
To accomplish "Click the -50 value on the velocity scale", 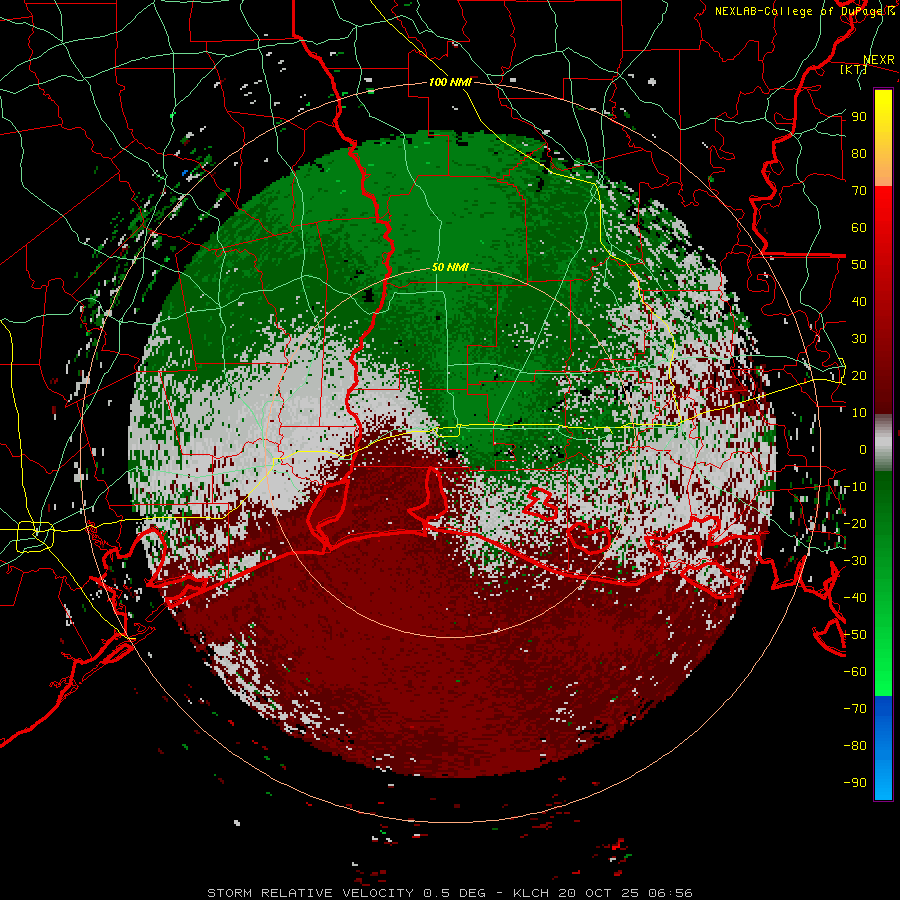I will 855,635.
